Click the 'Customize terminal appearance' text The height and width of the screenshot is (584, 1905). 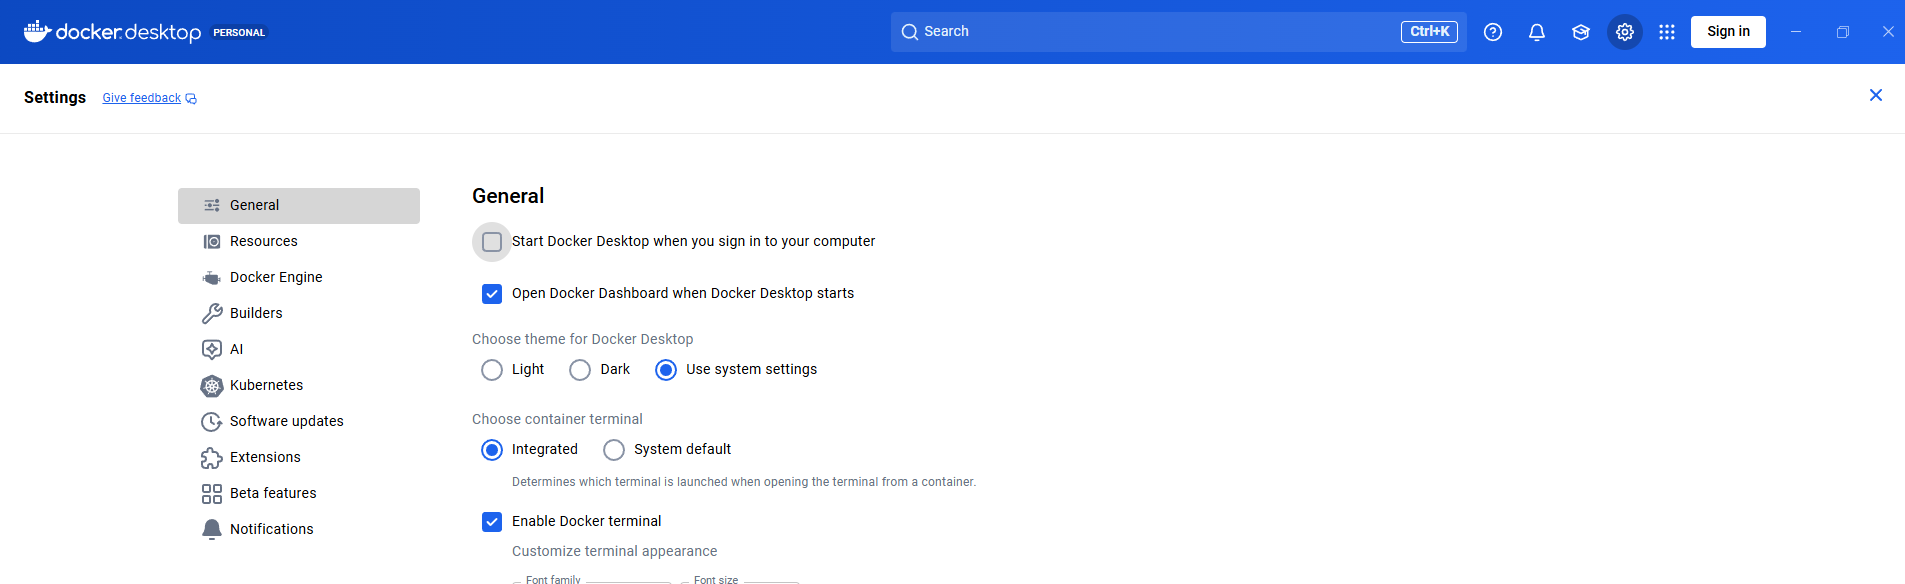coord(614,551)
